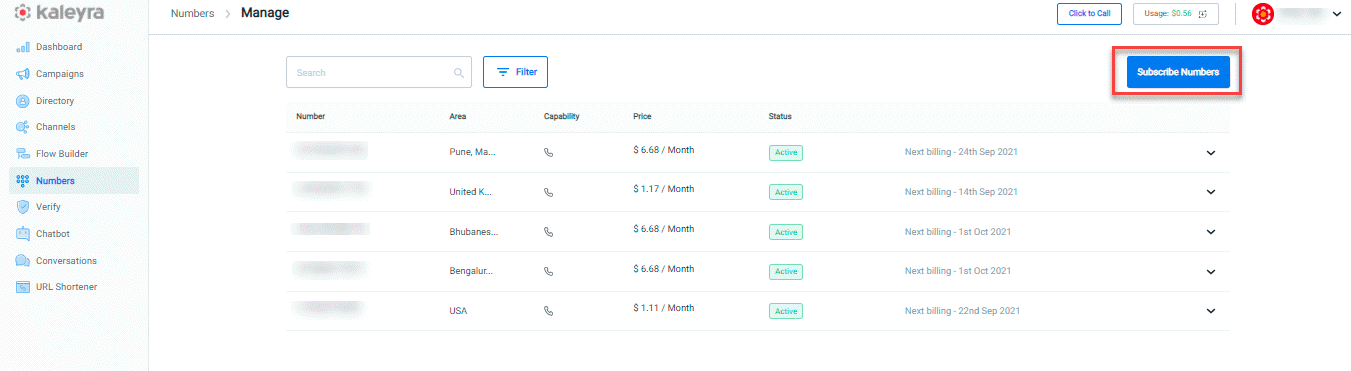Click the phone capability icon for USA
The image size is (1351, 371).
(548, 311)
